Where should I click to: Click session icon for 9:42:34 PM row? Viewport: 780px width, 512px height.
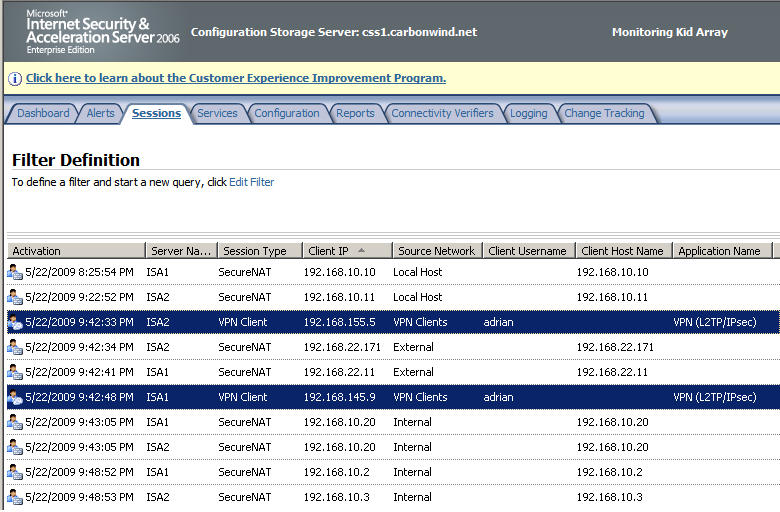coord(15,347)
